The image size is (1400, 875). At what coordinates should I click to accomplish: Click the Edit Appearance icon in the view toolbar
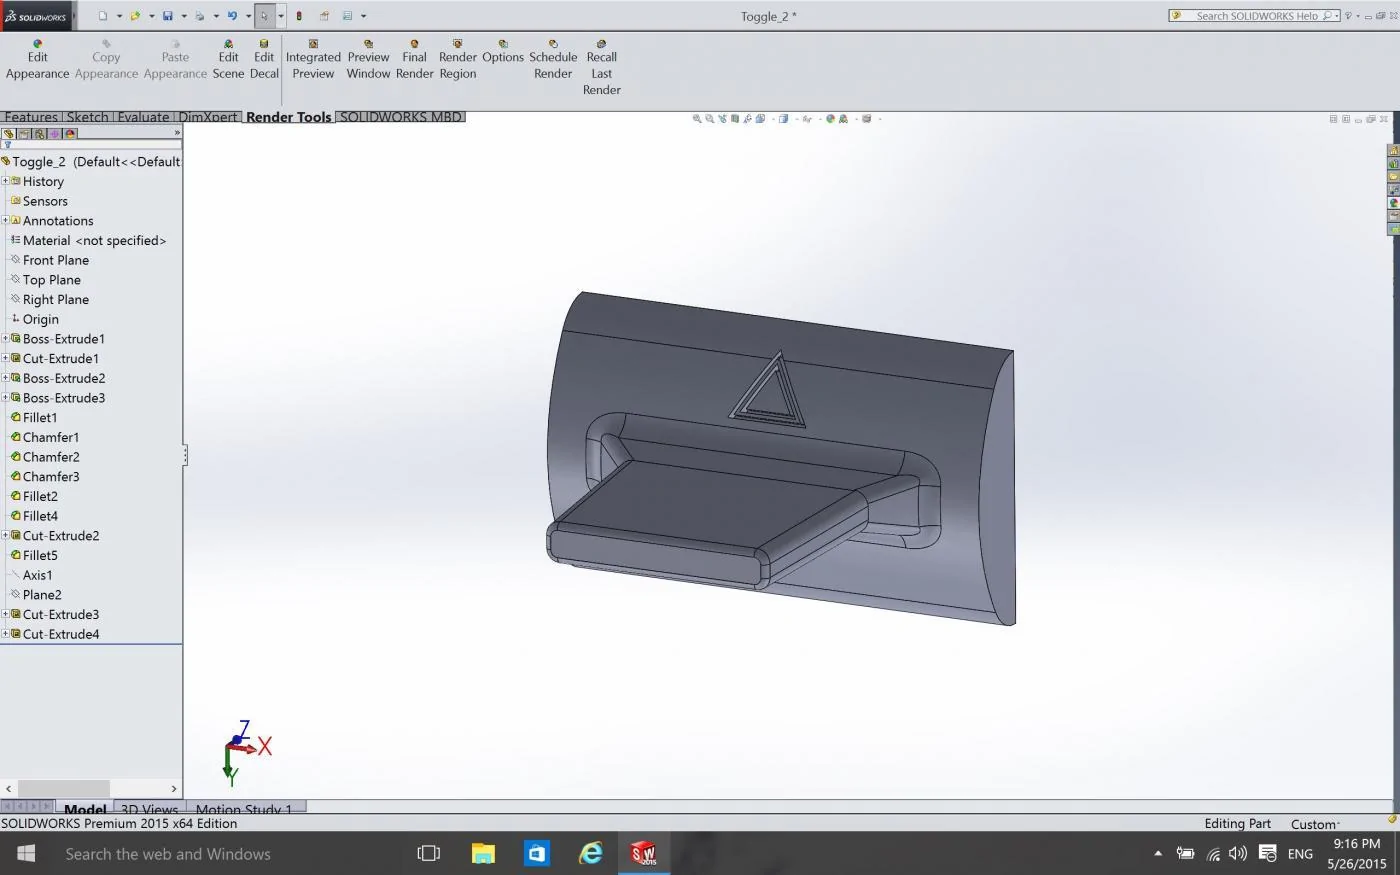point(830,119)
